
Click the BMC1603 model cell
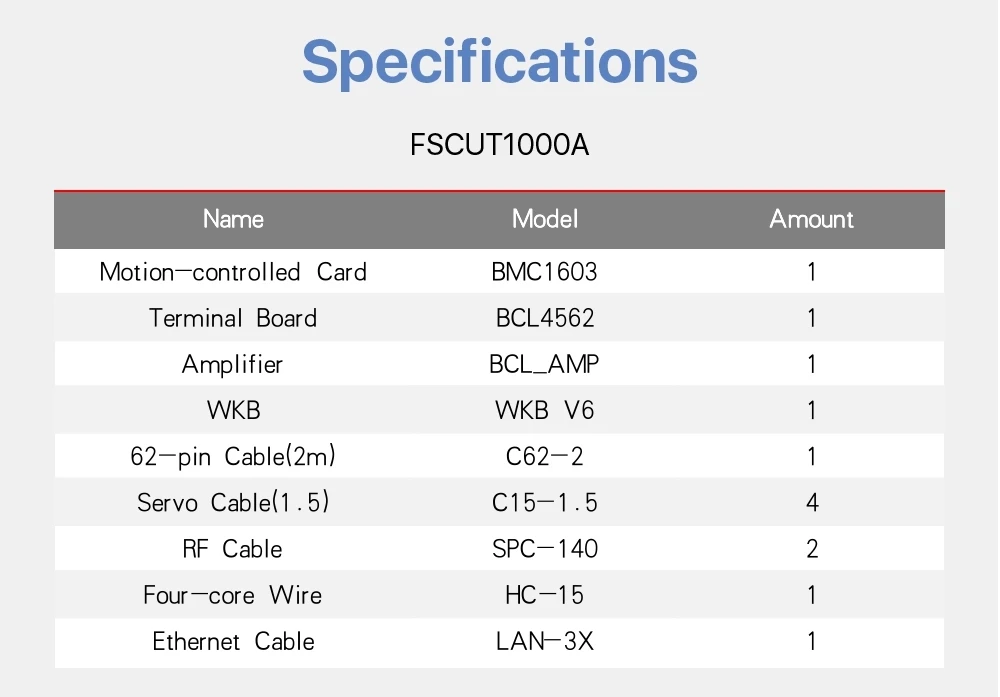pyautogui.click(x=545, y=272)
